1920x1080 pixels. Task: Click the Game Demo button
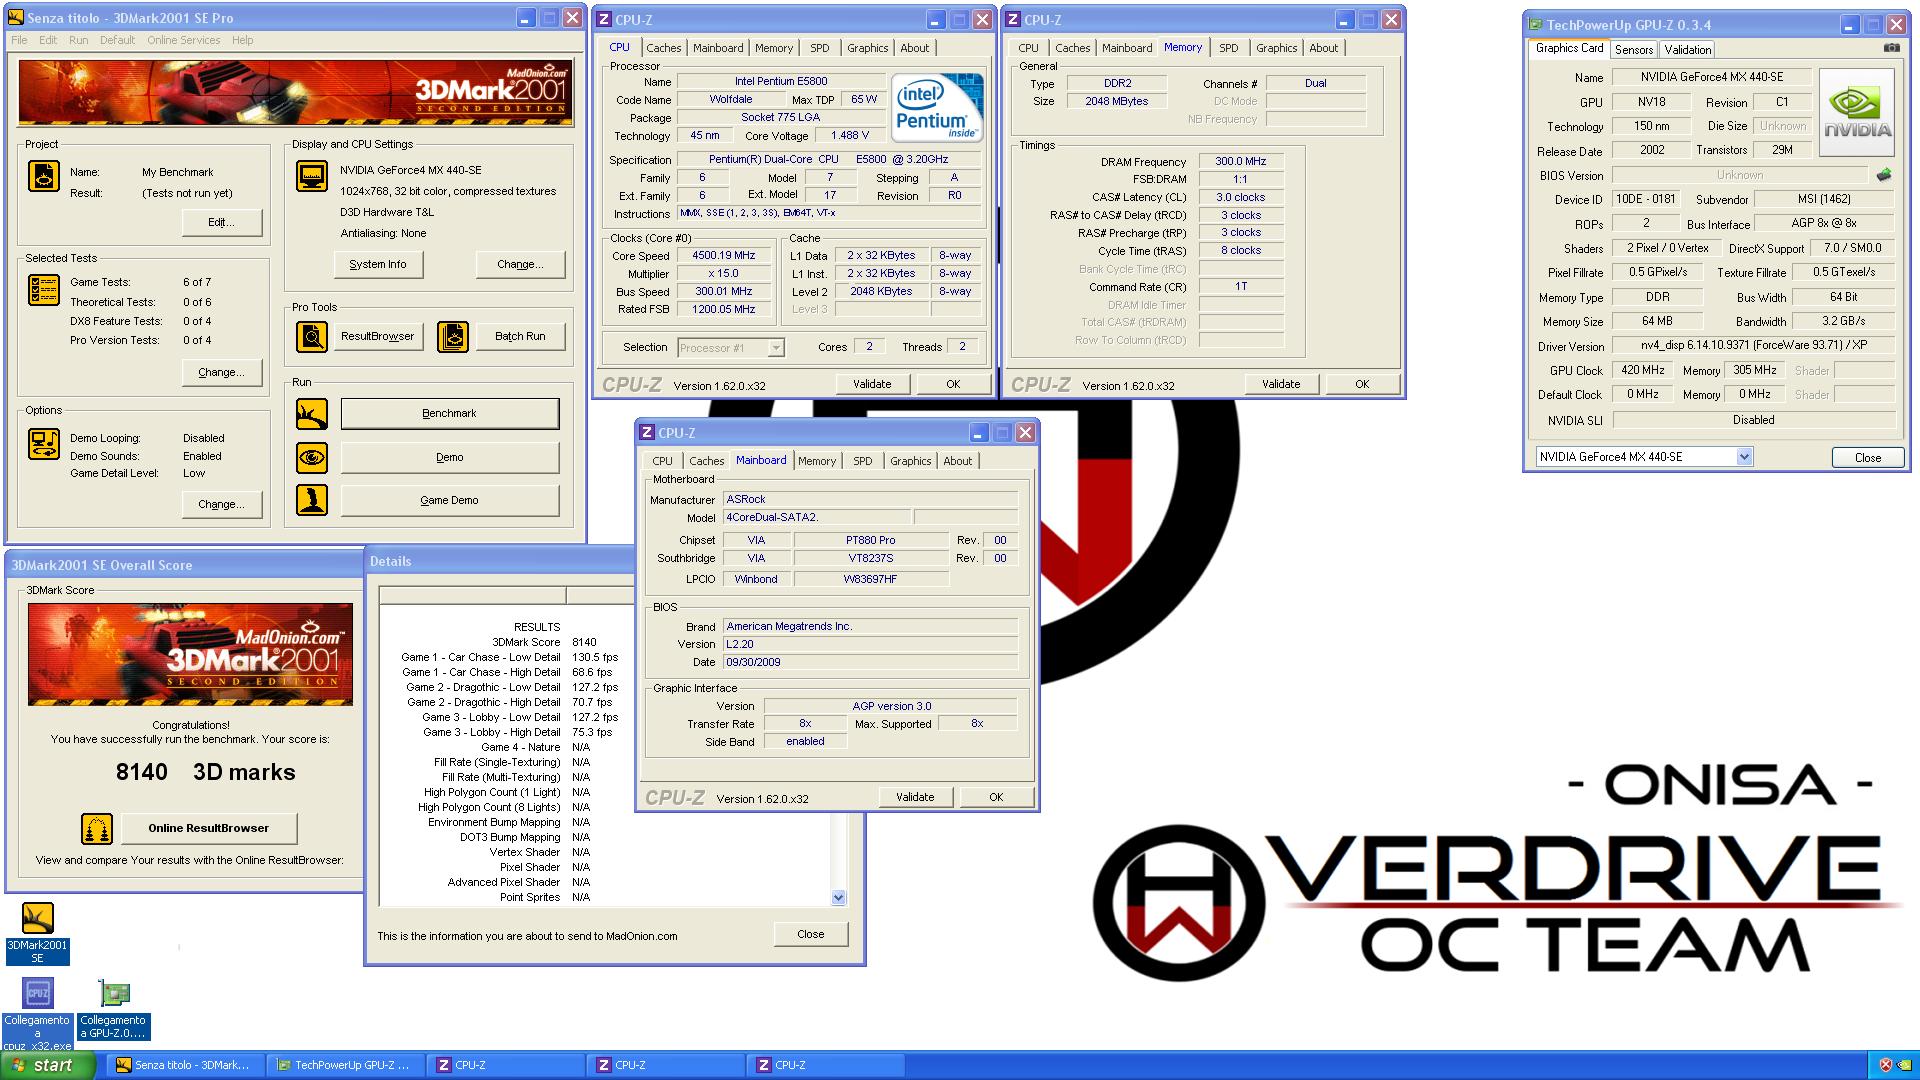tap(450, 501)
